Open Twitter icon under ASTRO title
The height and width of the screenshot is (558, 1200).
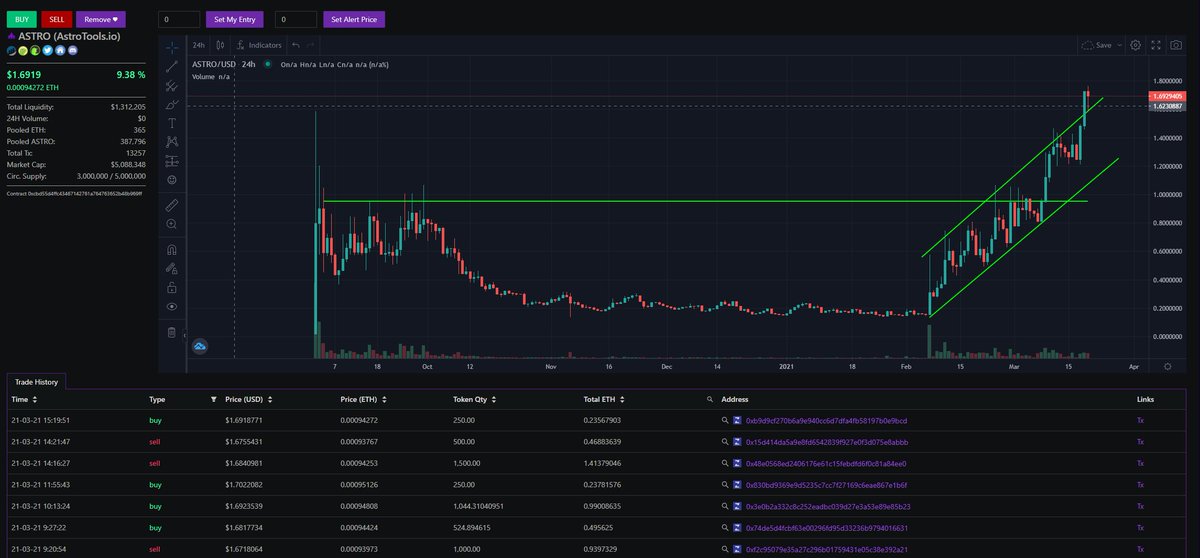tap(47, 49)
